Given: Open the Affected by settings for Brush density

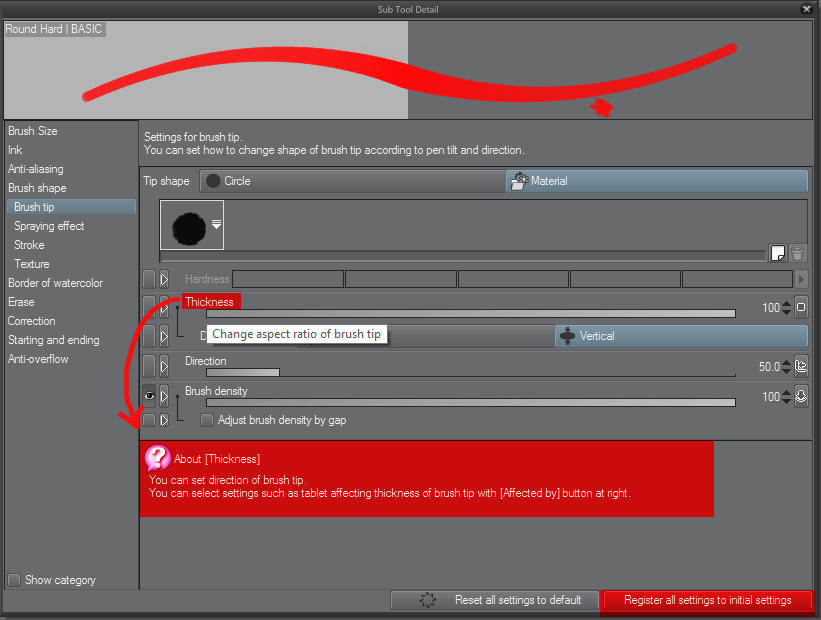Looking at the screenshot, I should tap(801, 397).
